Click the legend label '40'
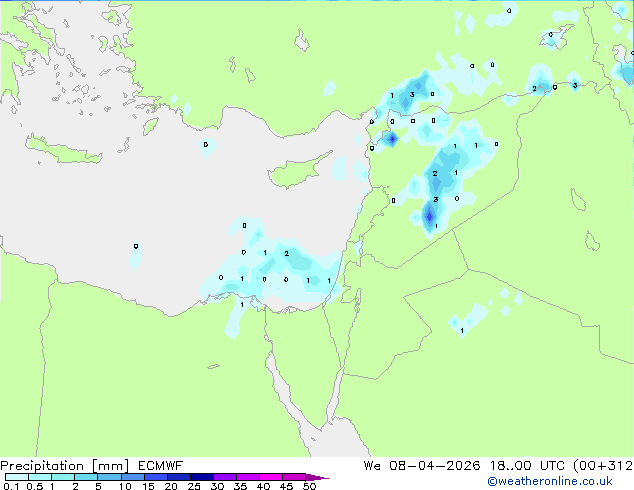634x490 pixels. (263, 486)
